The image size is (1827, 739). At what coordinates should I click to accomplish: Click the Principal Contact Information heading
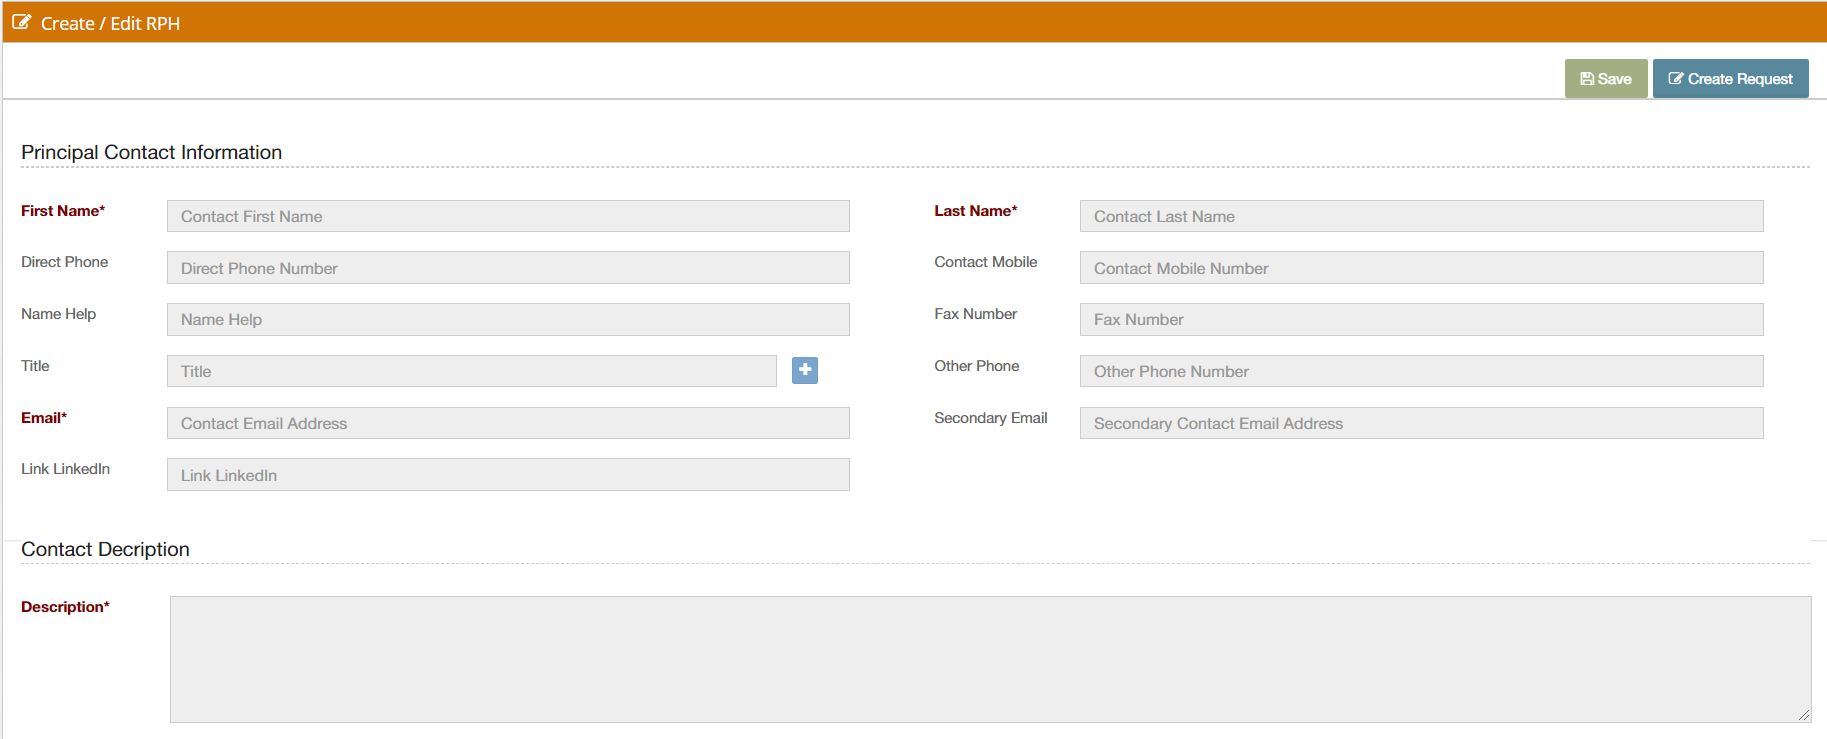[152, 152]
